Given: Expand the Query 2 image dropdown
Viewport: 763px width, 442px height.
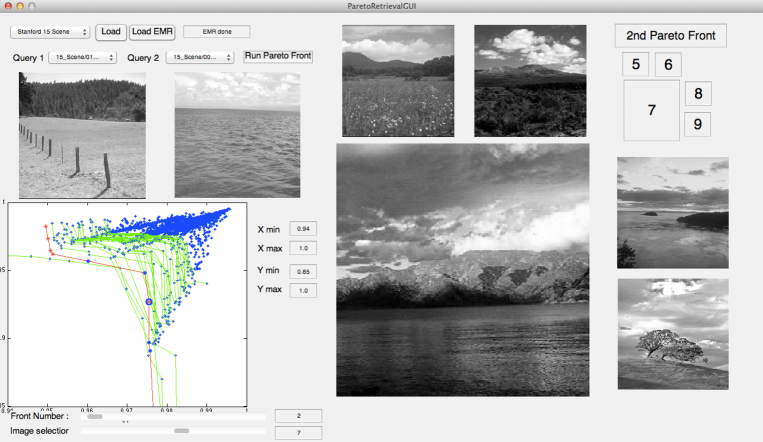Looking at the screenshot, I should click(200, 58).
